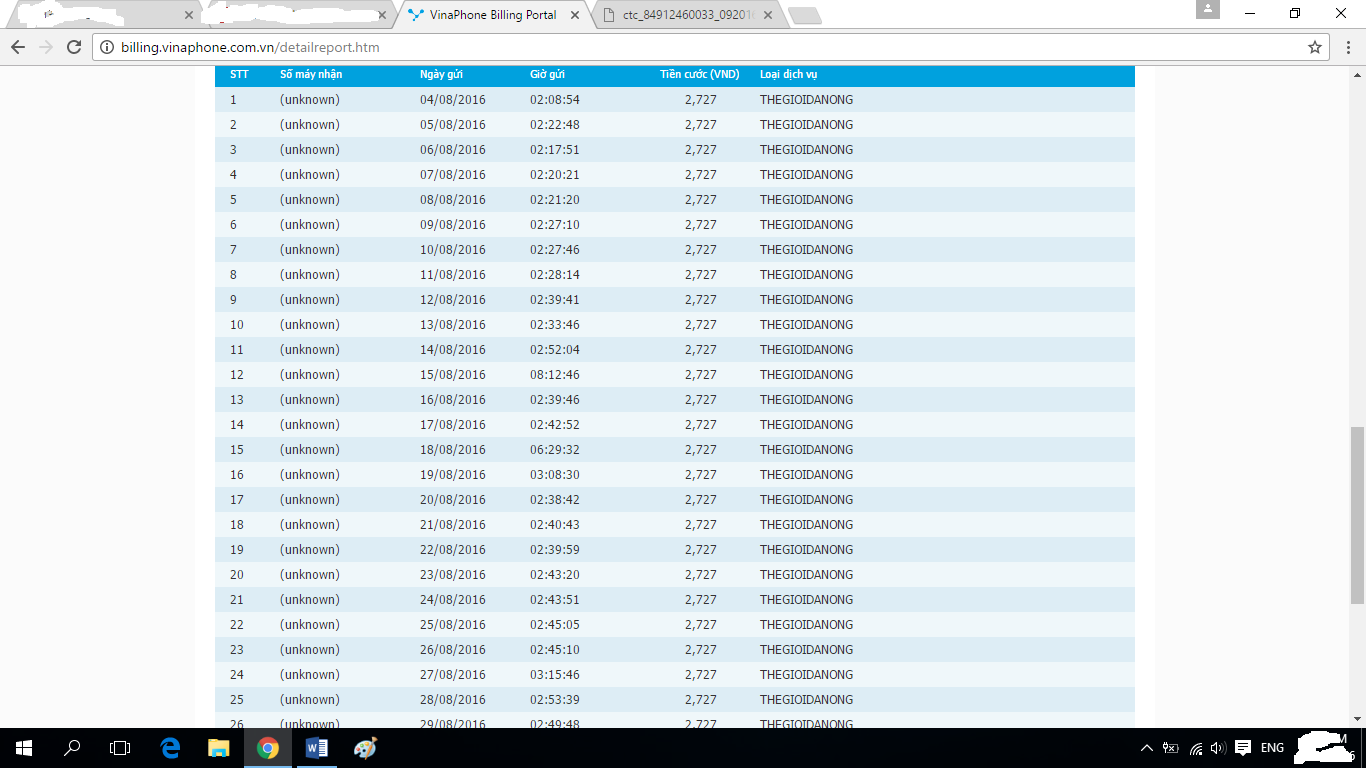
Task: Click the Giờ gửi column header
Action: [x=547, y=74]
